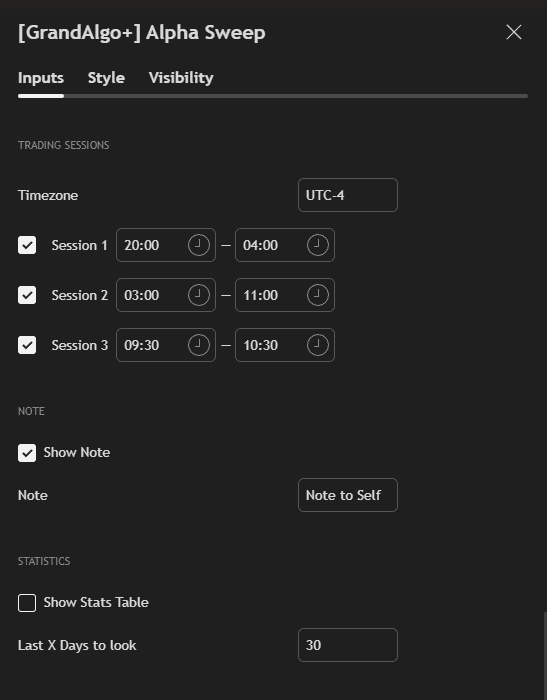Screen dimensions: 547x700
Task: Click the TRADING SESSIONS section heading
Action: click(63, 145)
